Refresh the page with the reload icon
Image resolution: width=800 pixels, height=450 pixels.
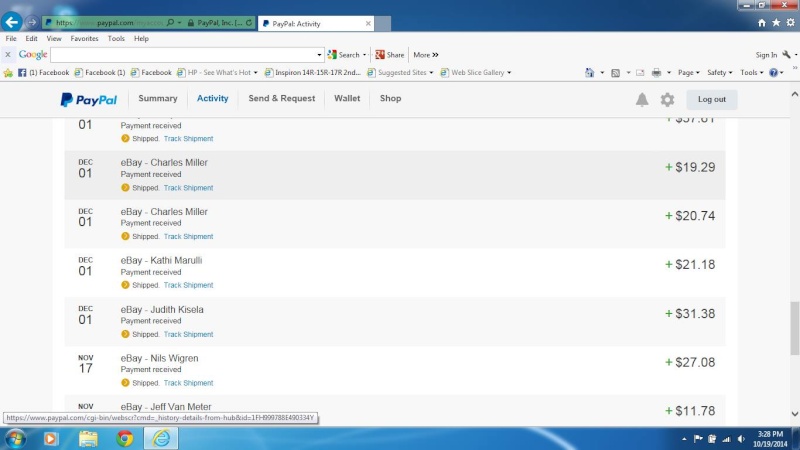point(248,23)
